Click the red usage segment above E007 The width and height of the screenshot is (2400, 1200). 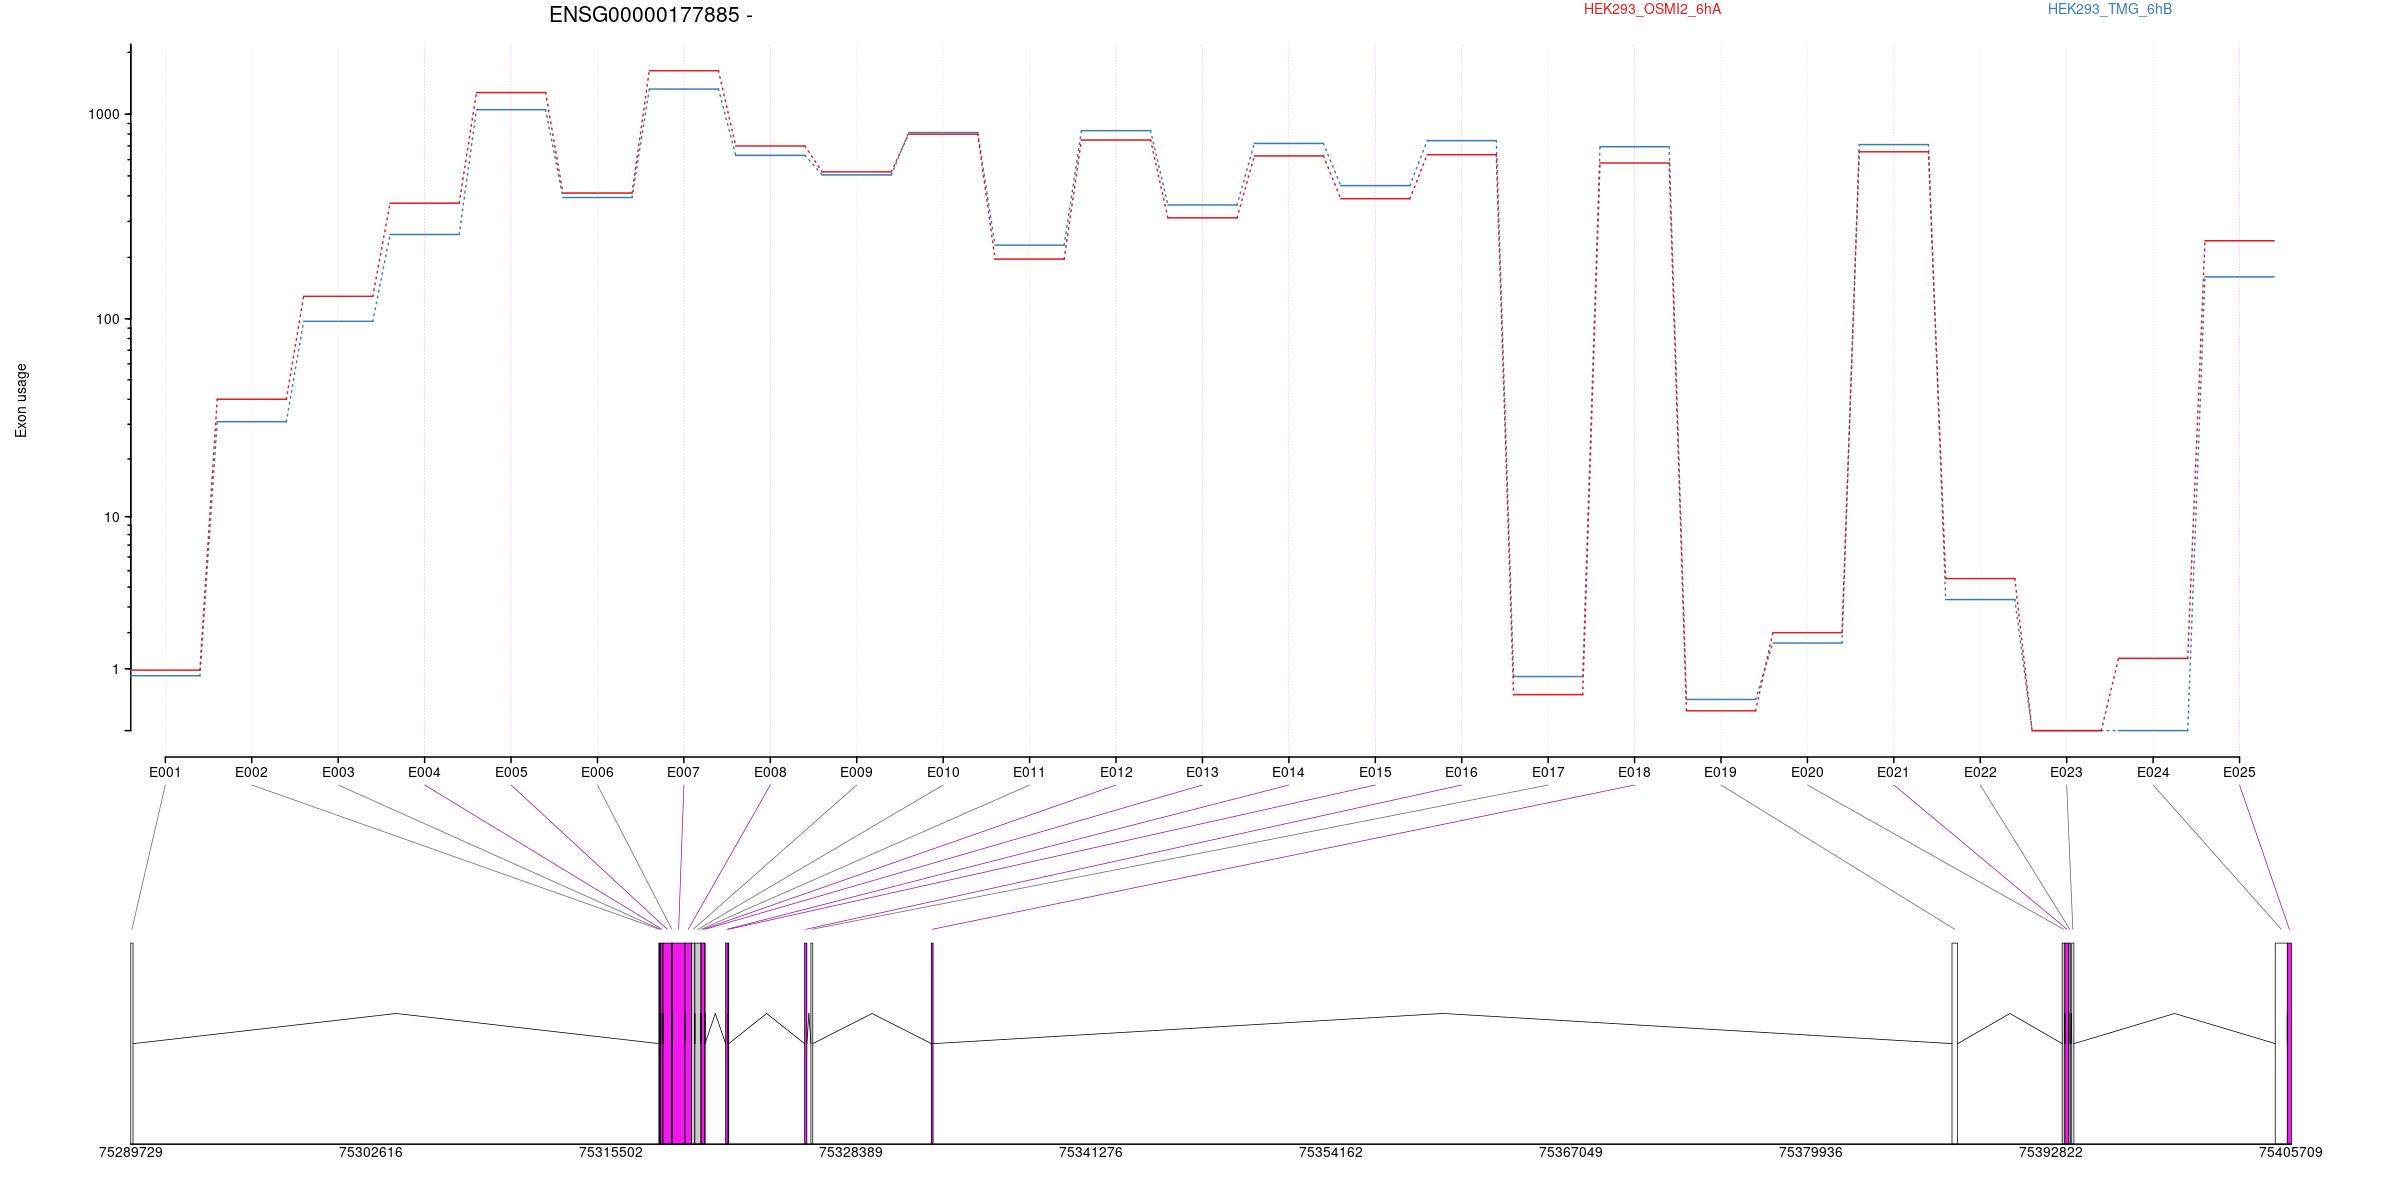684,71
